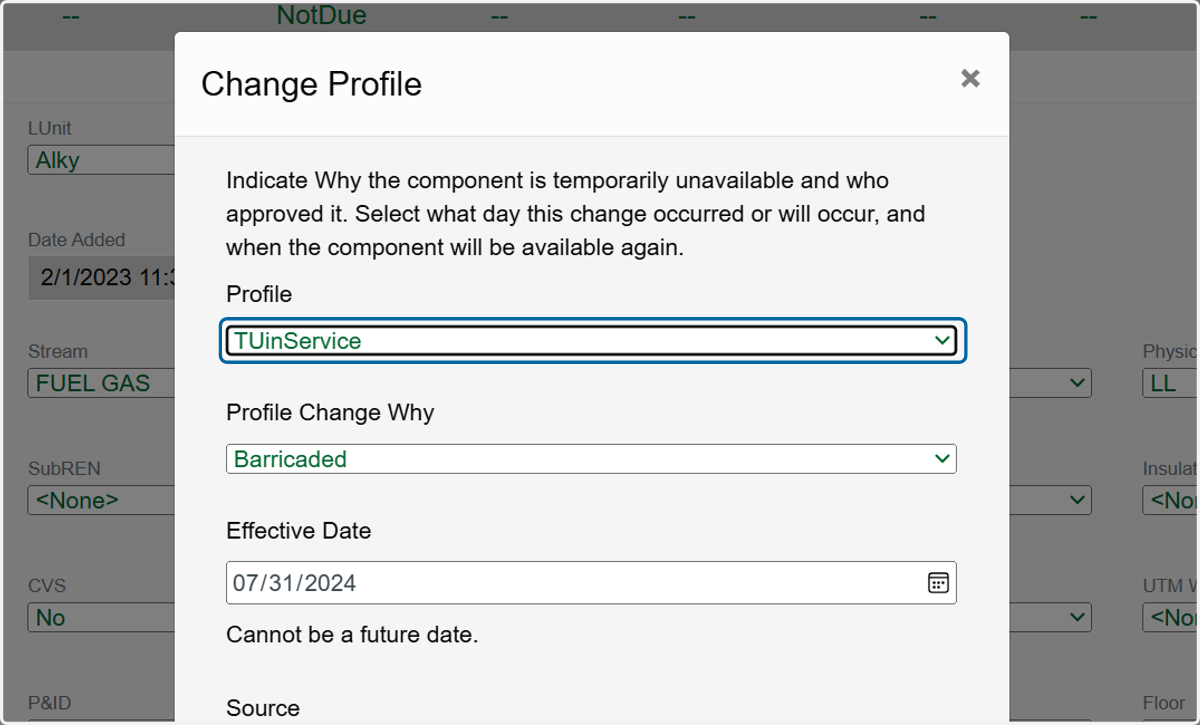Open the Effective Date calendar picker icon
The height and width of the screenshot is (725, 1200).
pos(937,583)
